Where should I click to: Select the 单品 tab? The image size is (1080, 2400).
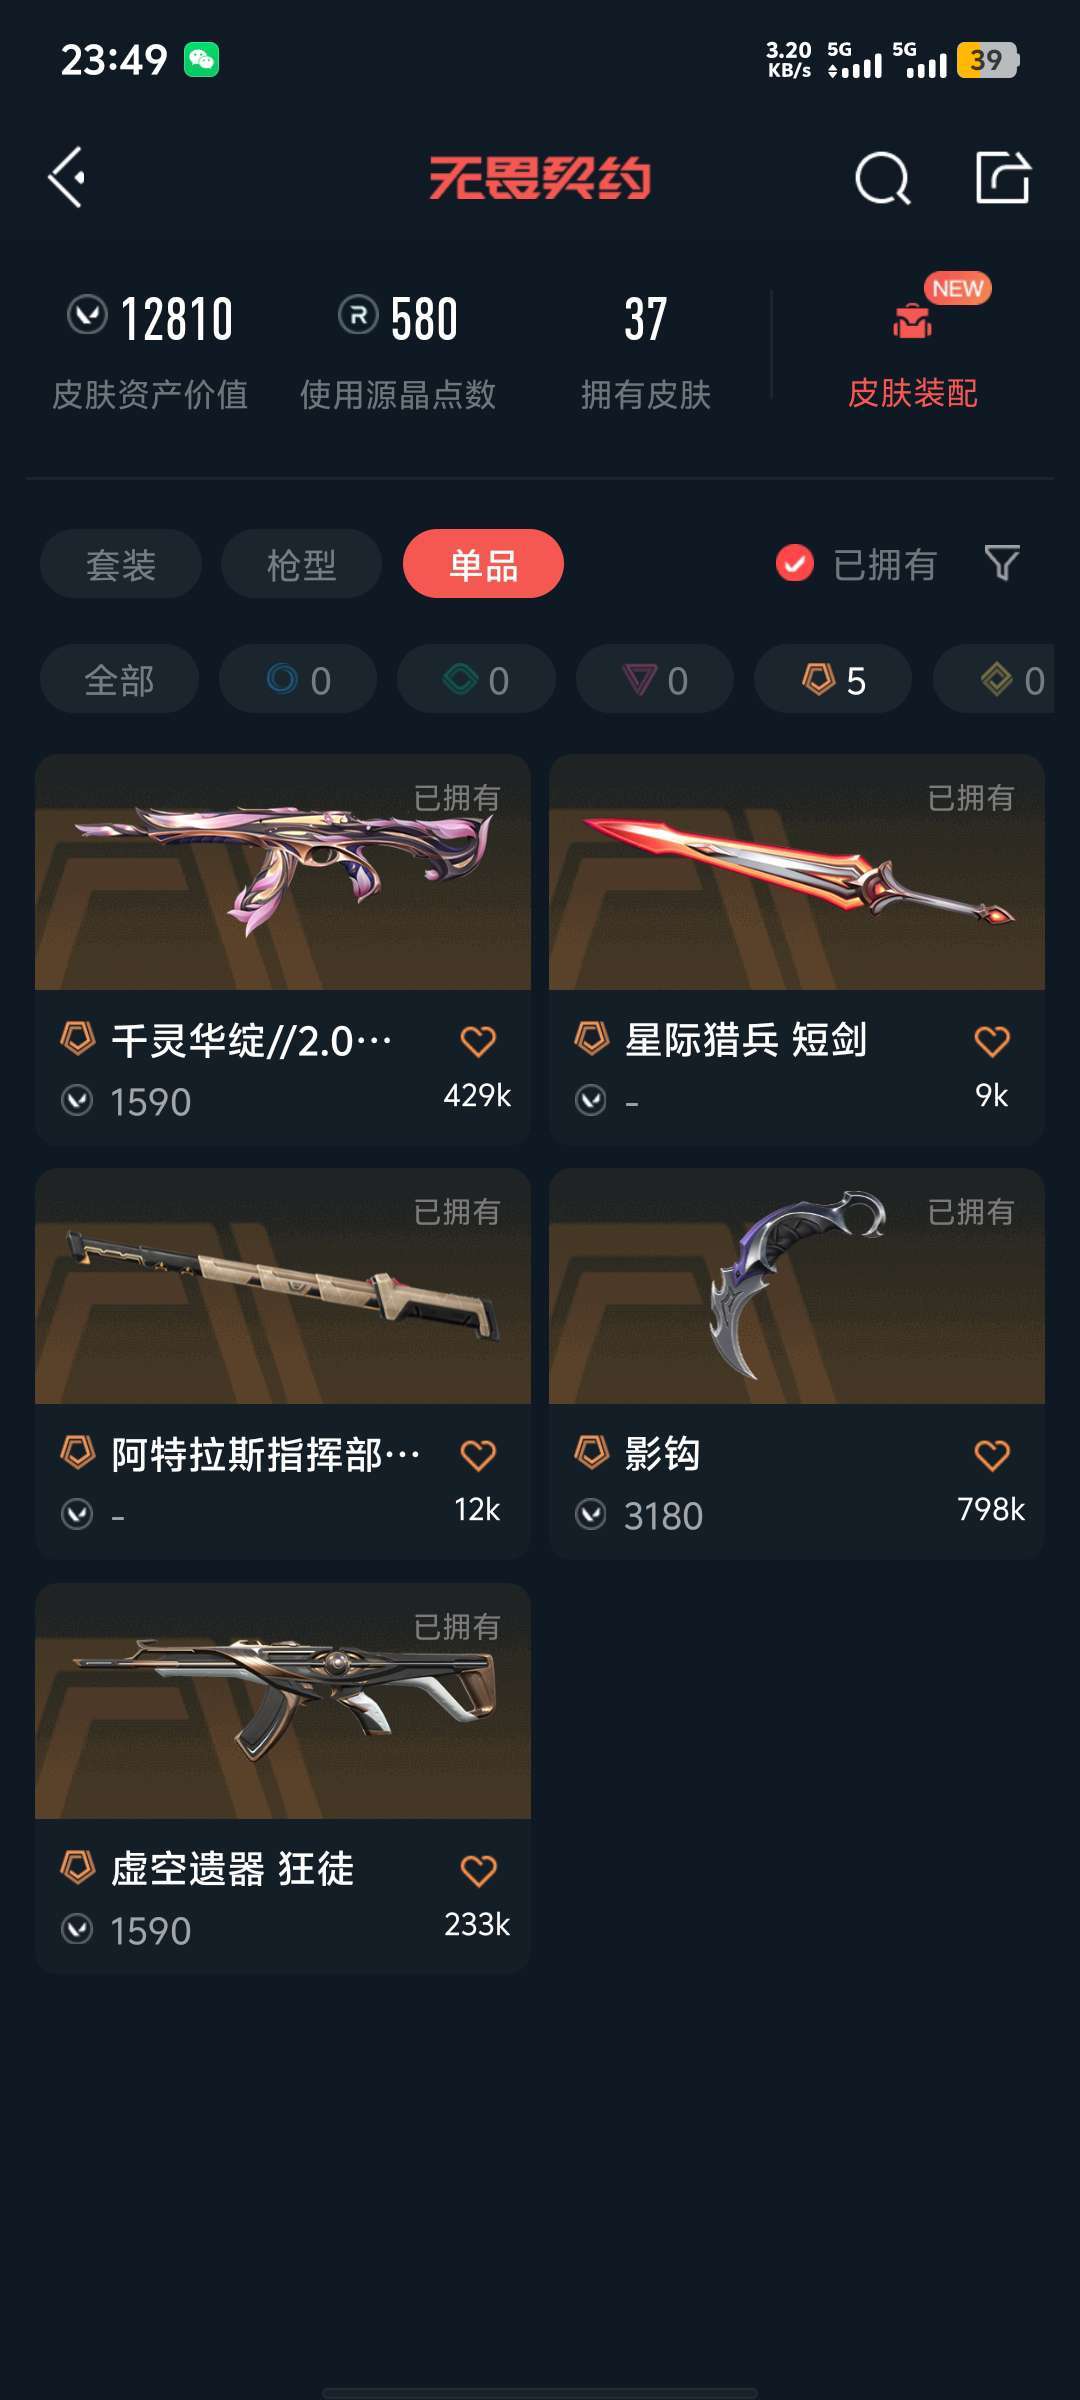tap(483, 564)
